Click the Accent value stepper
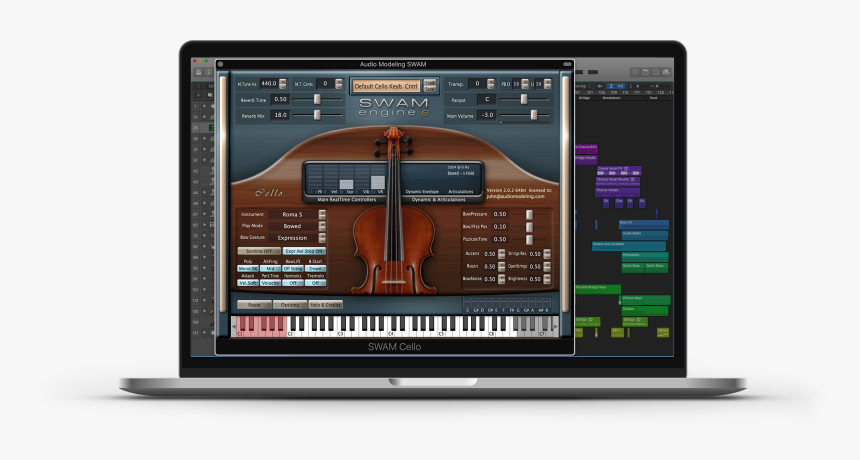This screenshot has height=460, width=860. click(501, 254)
